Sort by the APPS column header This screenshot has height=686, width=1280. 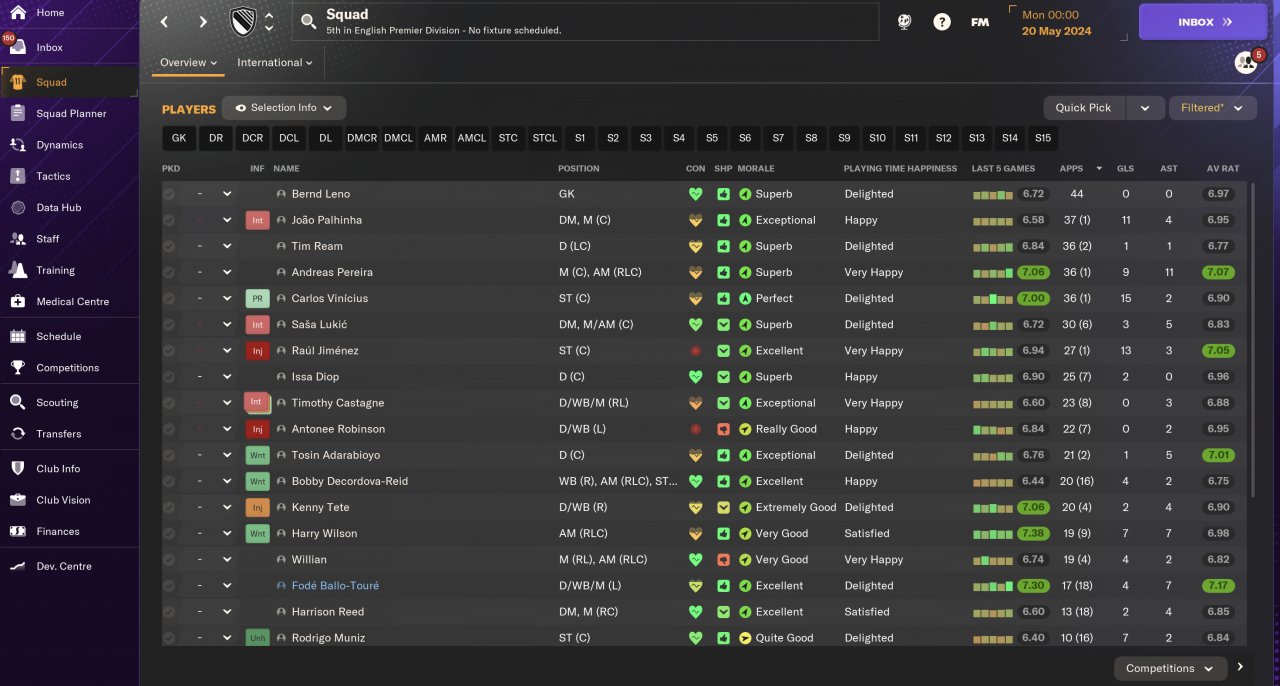click(x=1071, y=168)
